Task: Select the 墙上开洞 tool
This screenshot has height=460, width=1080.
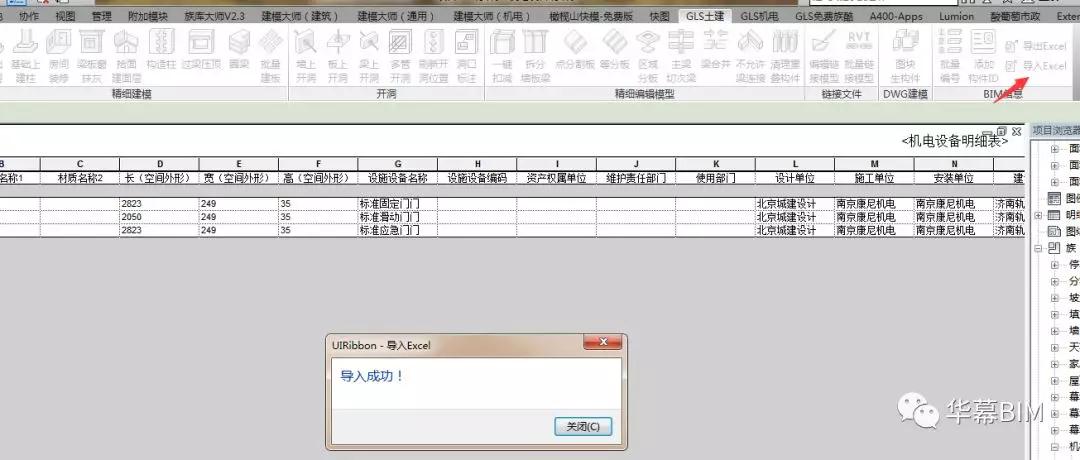Action: point(305,56)
